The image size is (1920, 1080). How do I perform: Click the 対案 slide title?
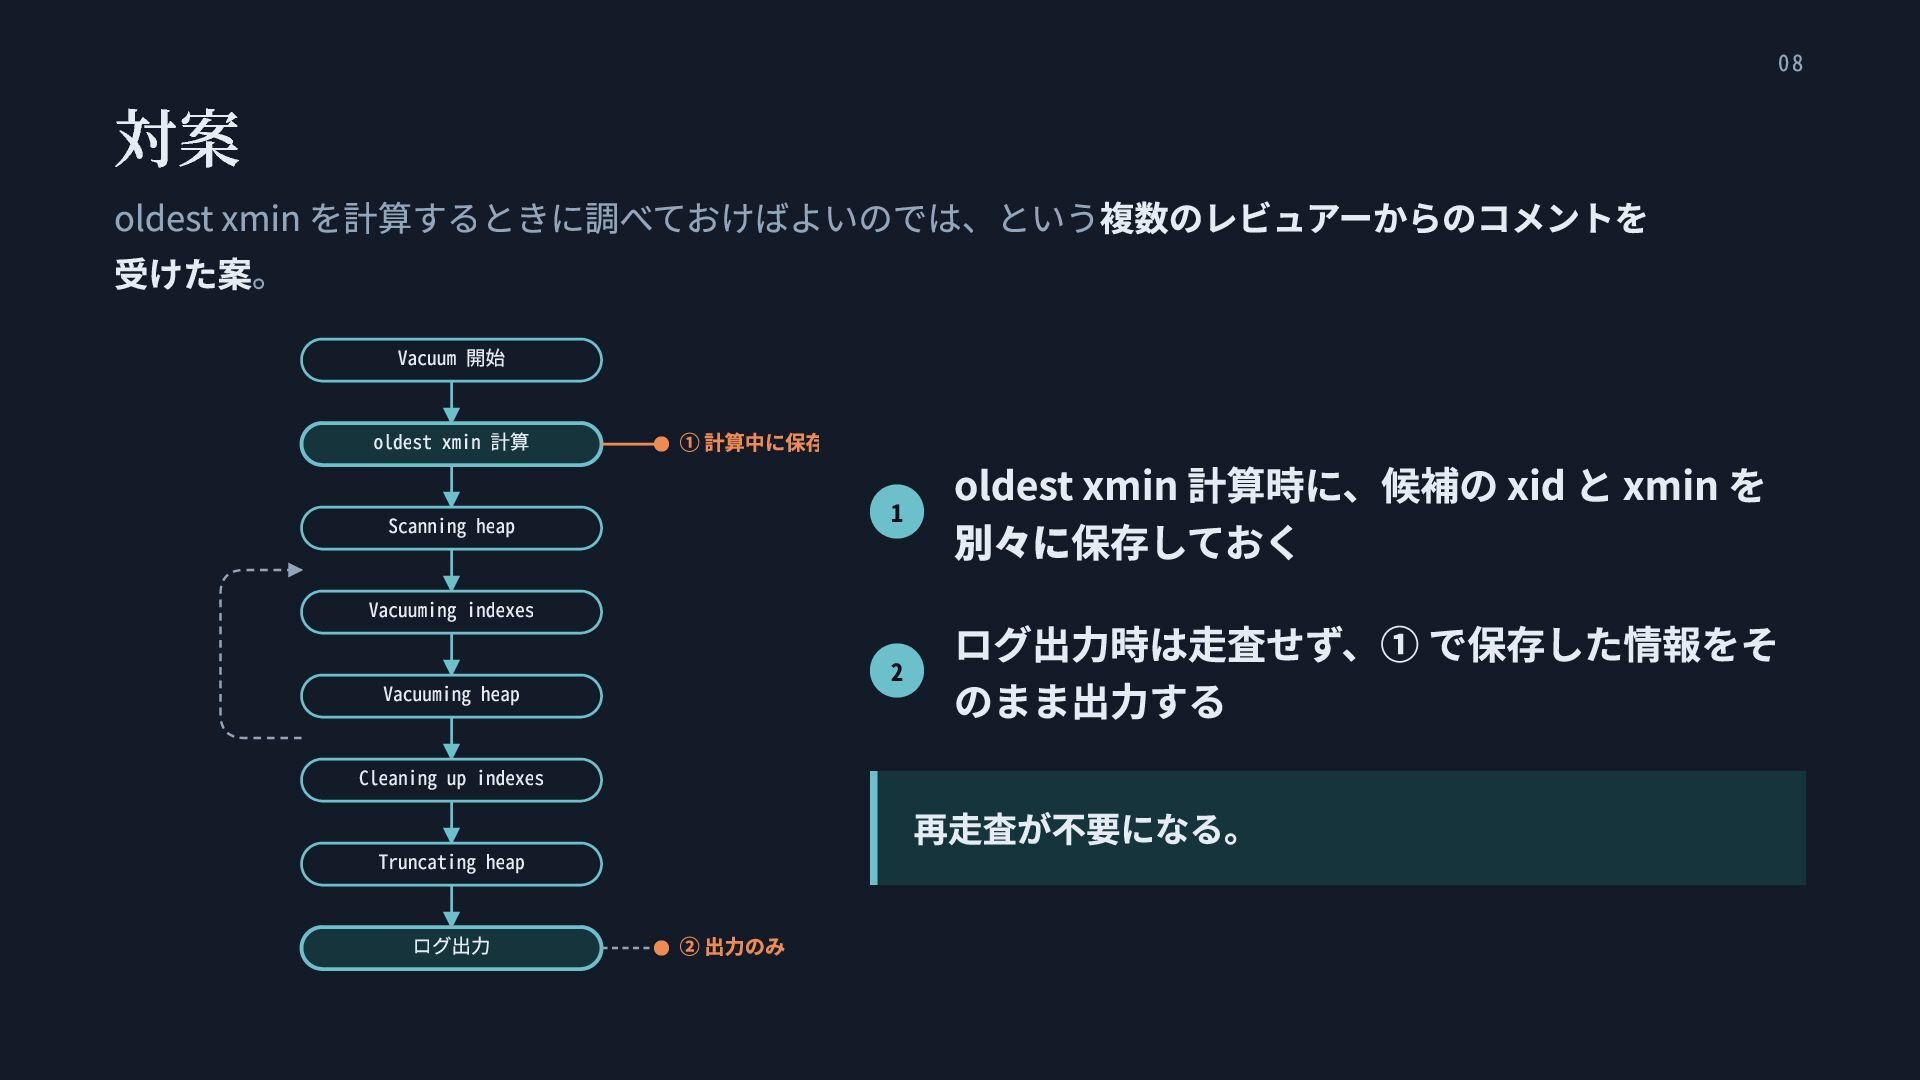click(x=177, y=139)
